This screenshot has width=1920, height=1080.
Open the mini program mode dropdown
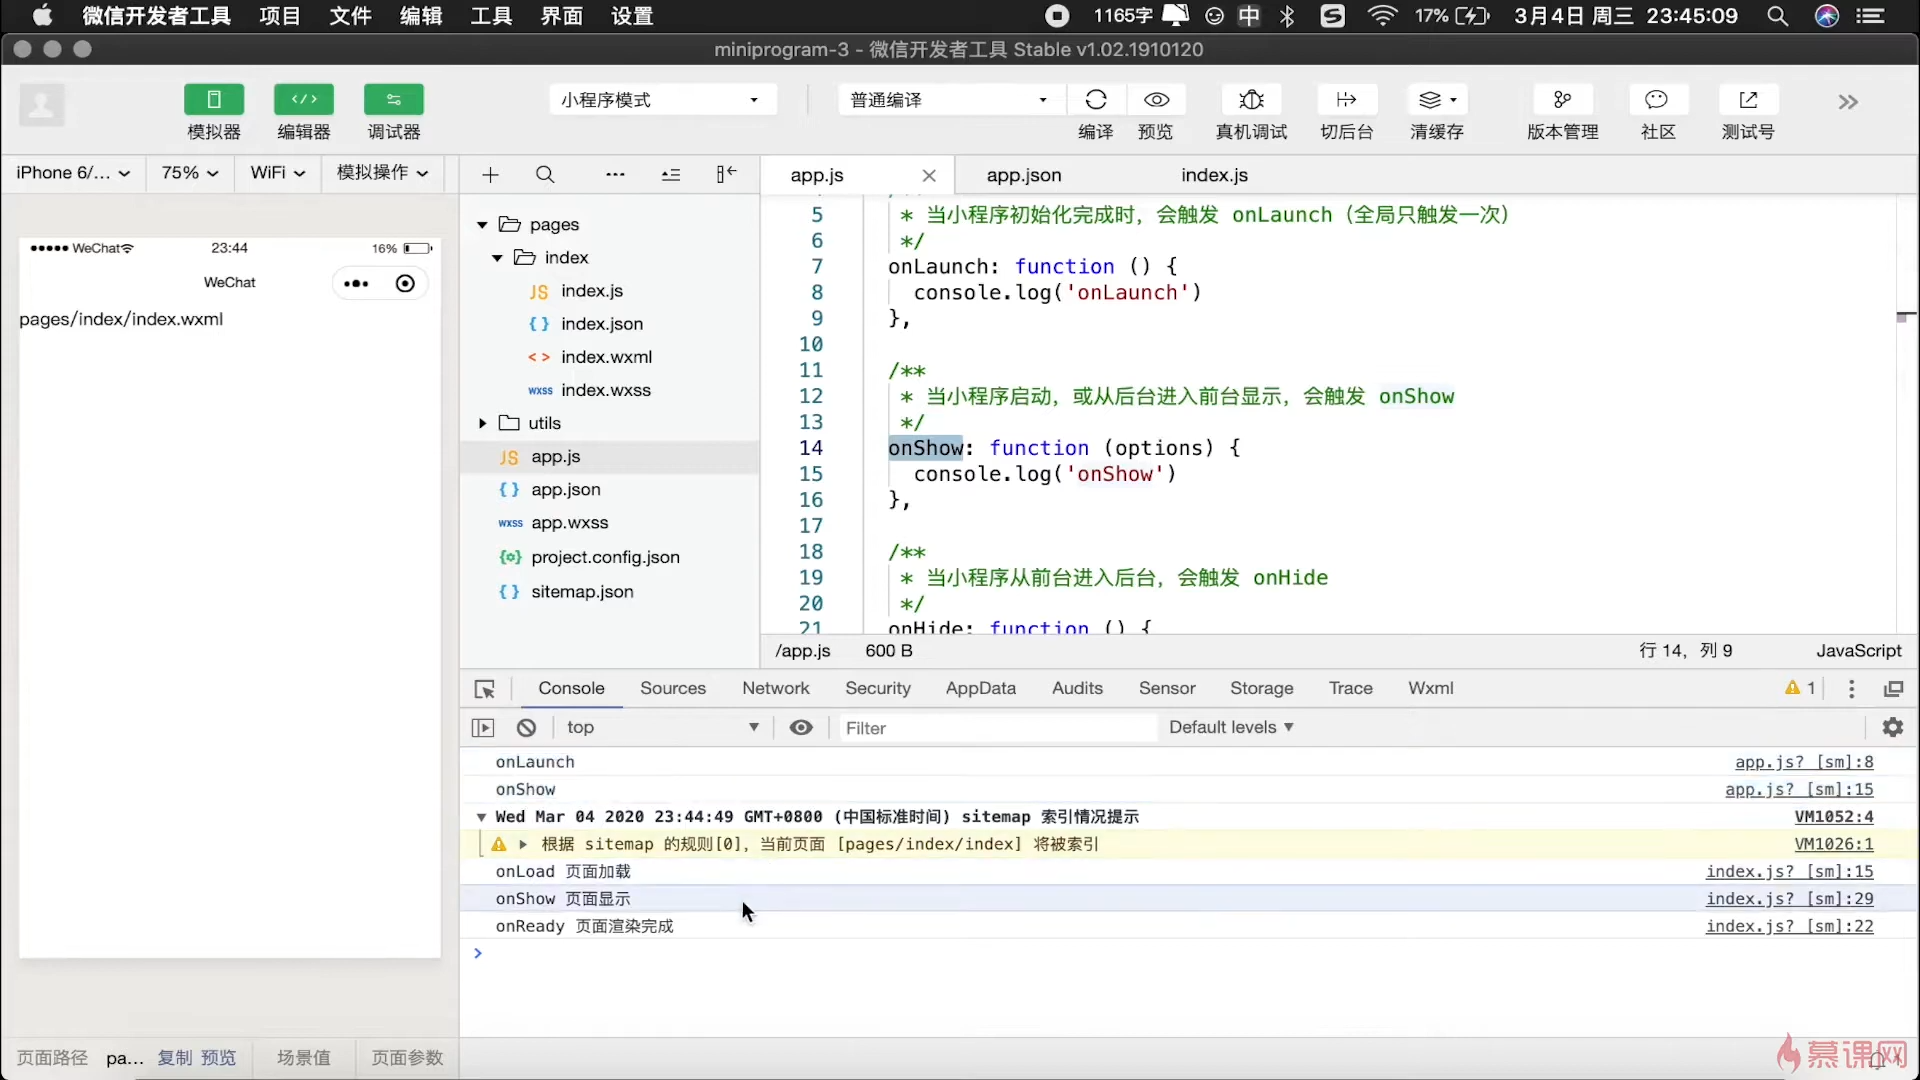click(x=662, y=100)
